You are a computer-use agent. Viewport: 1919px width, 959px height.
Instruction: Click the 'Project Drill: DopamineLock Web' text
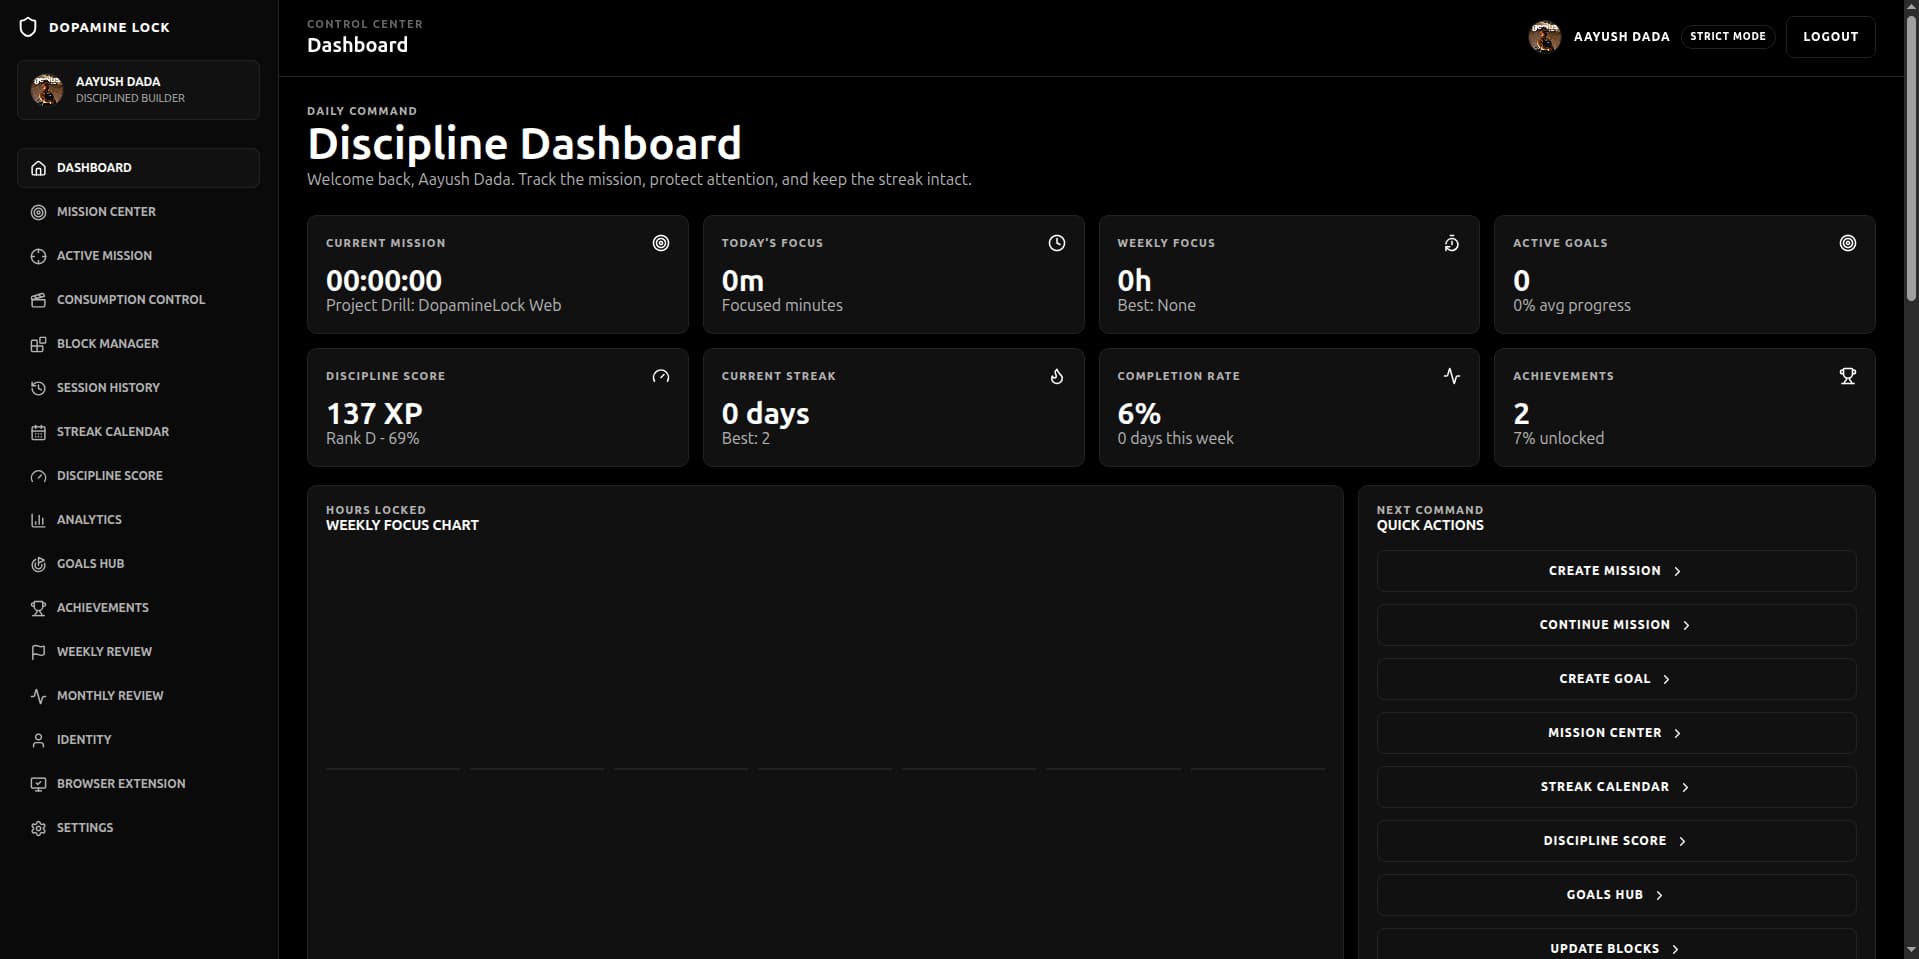443,306
